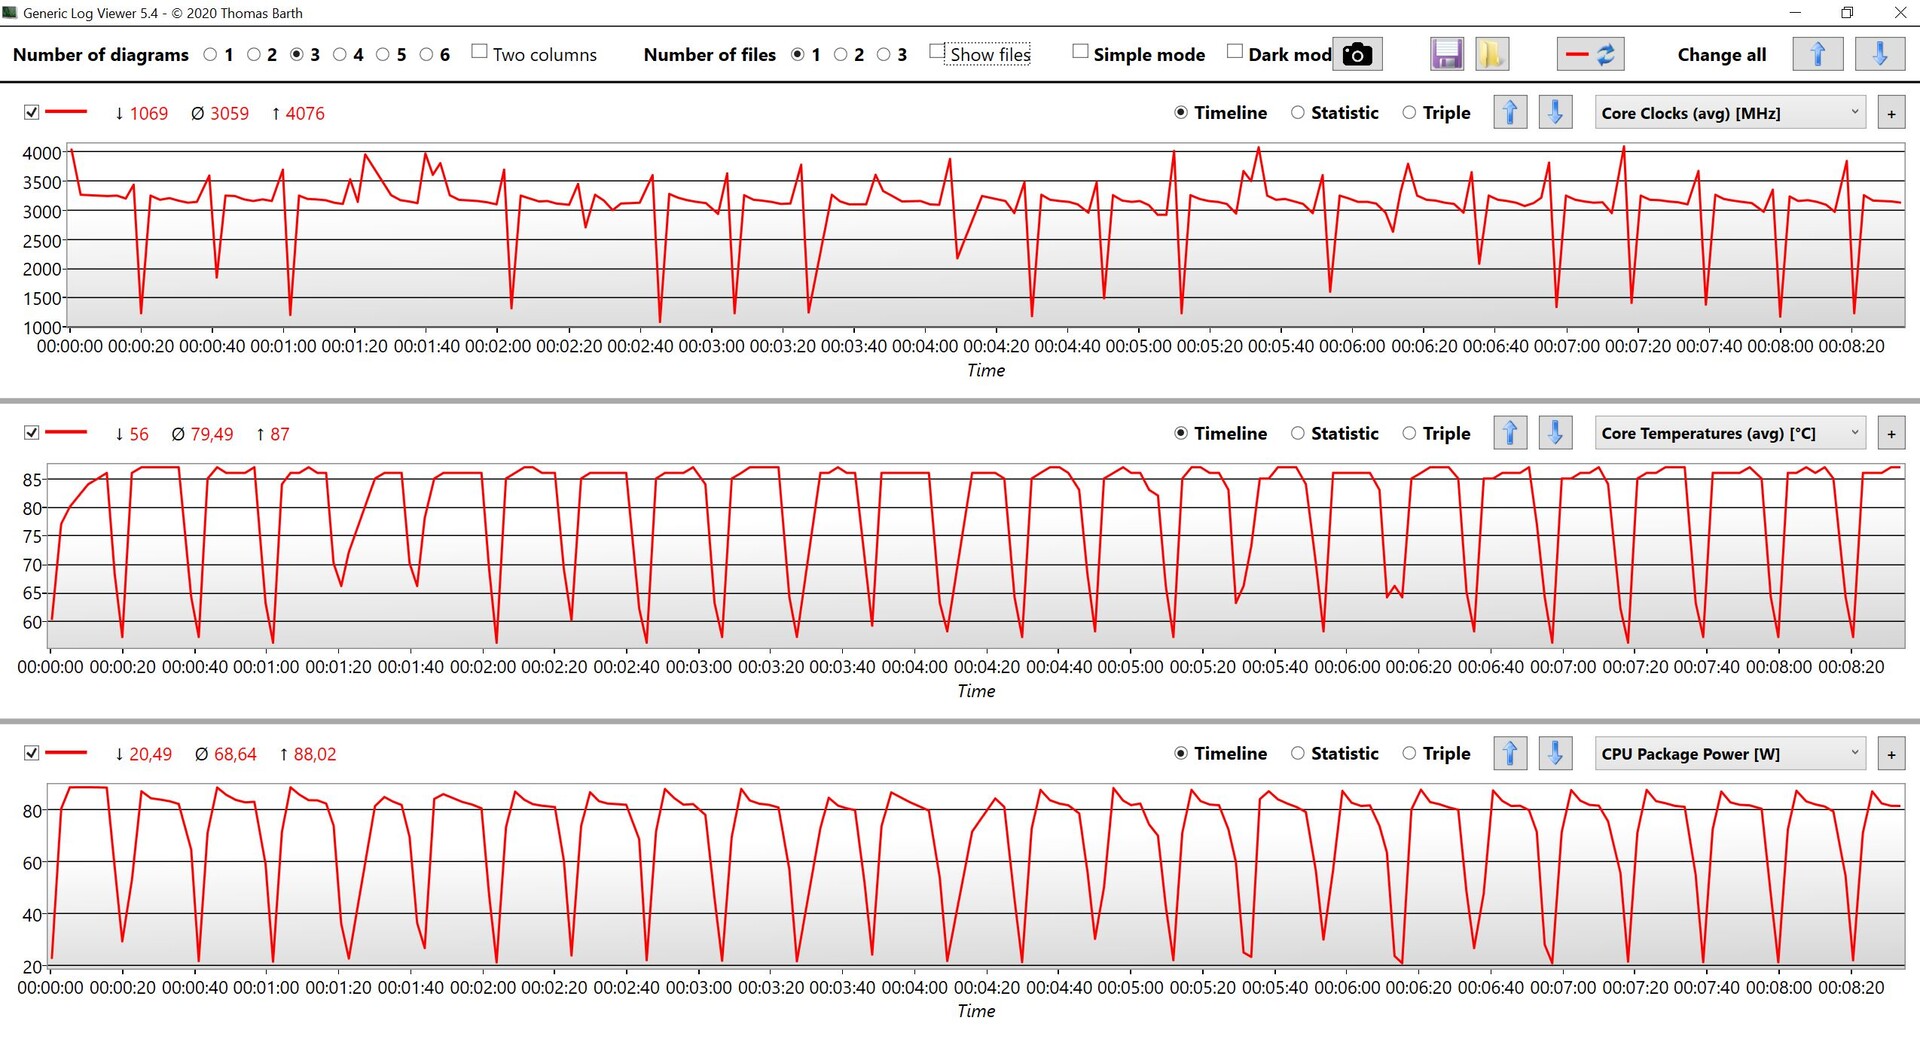The width and height of the screenshot is (1920, 1039).
Task: Click the red line refresh icon
Action: 1590,54
